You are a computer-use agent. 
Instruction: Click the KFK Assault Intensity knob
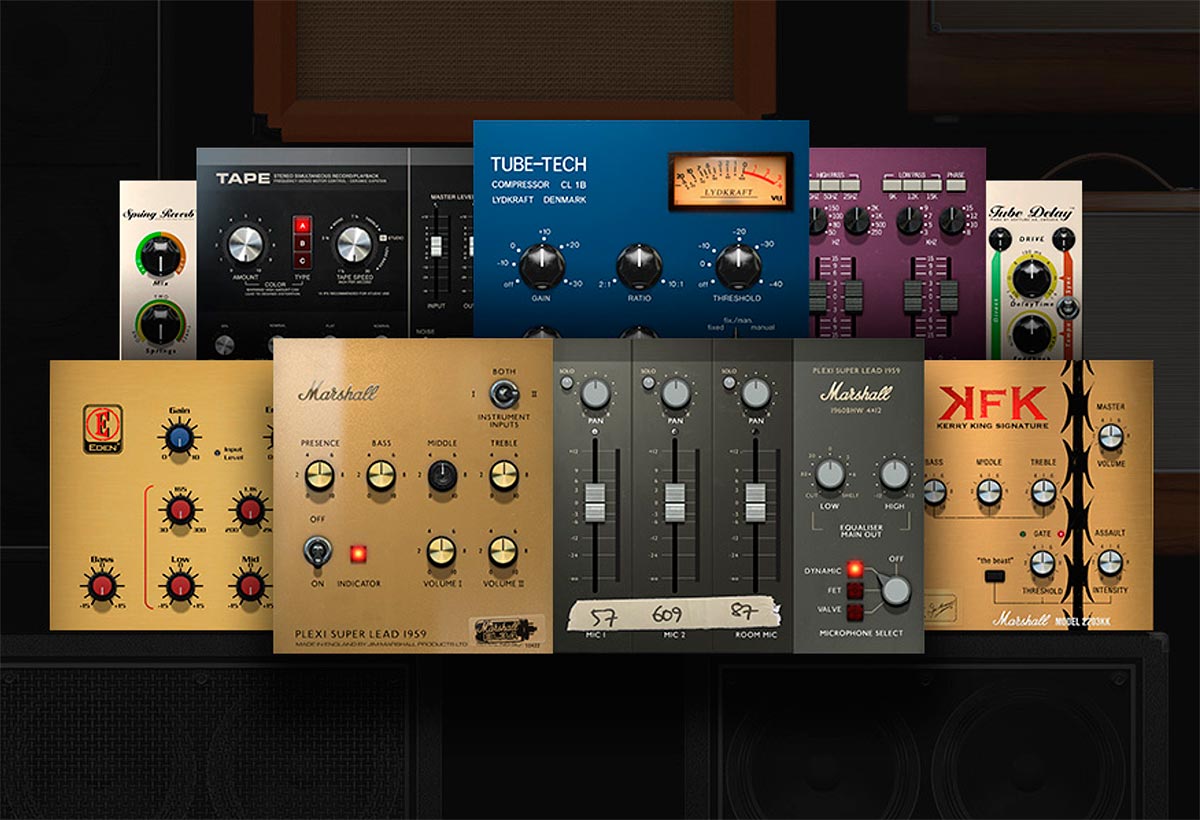(x=1110, y=563)
